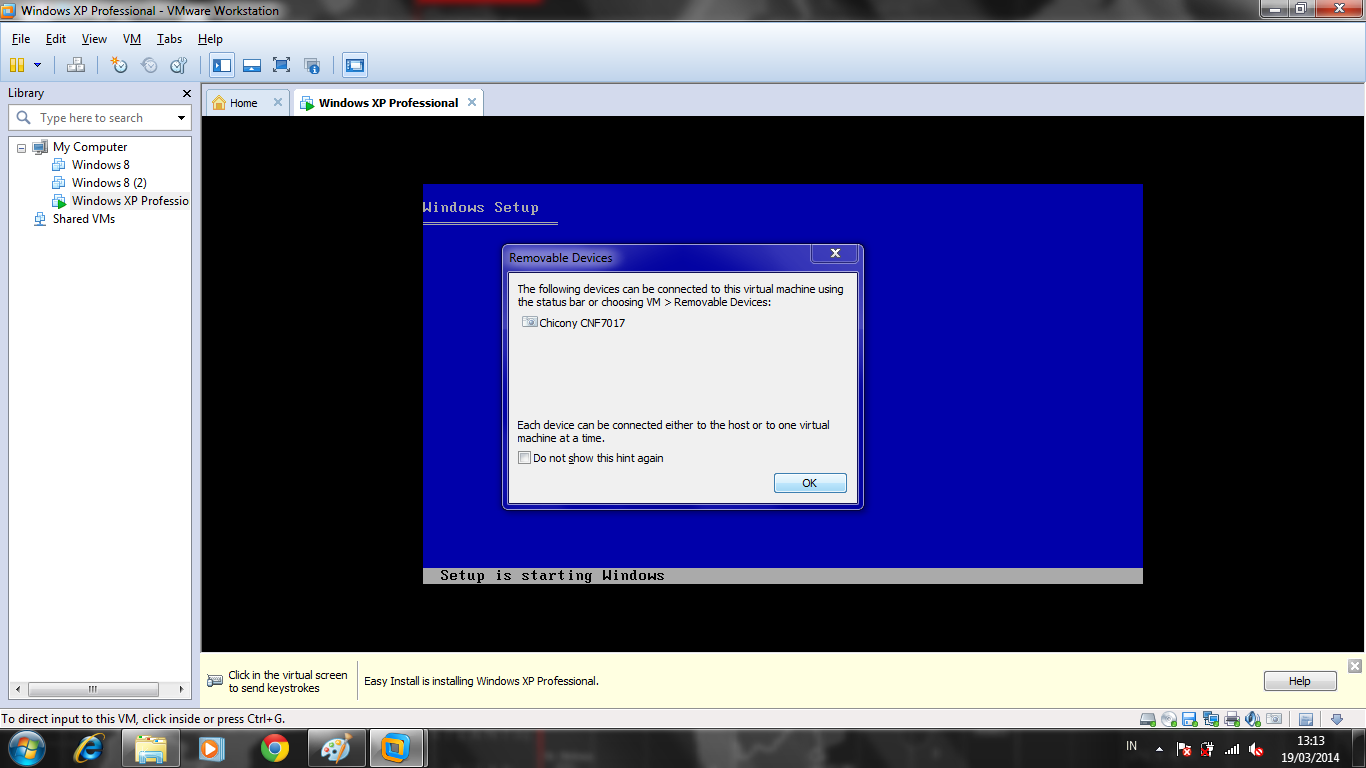
Task: Switch to Unity mode via the toolbar icon
Action: pyautogui.click(x=310, y=65)
